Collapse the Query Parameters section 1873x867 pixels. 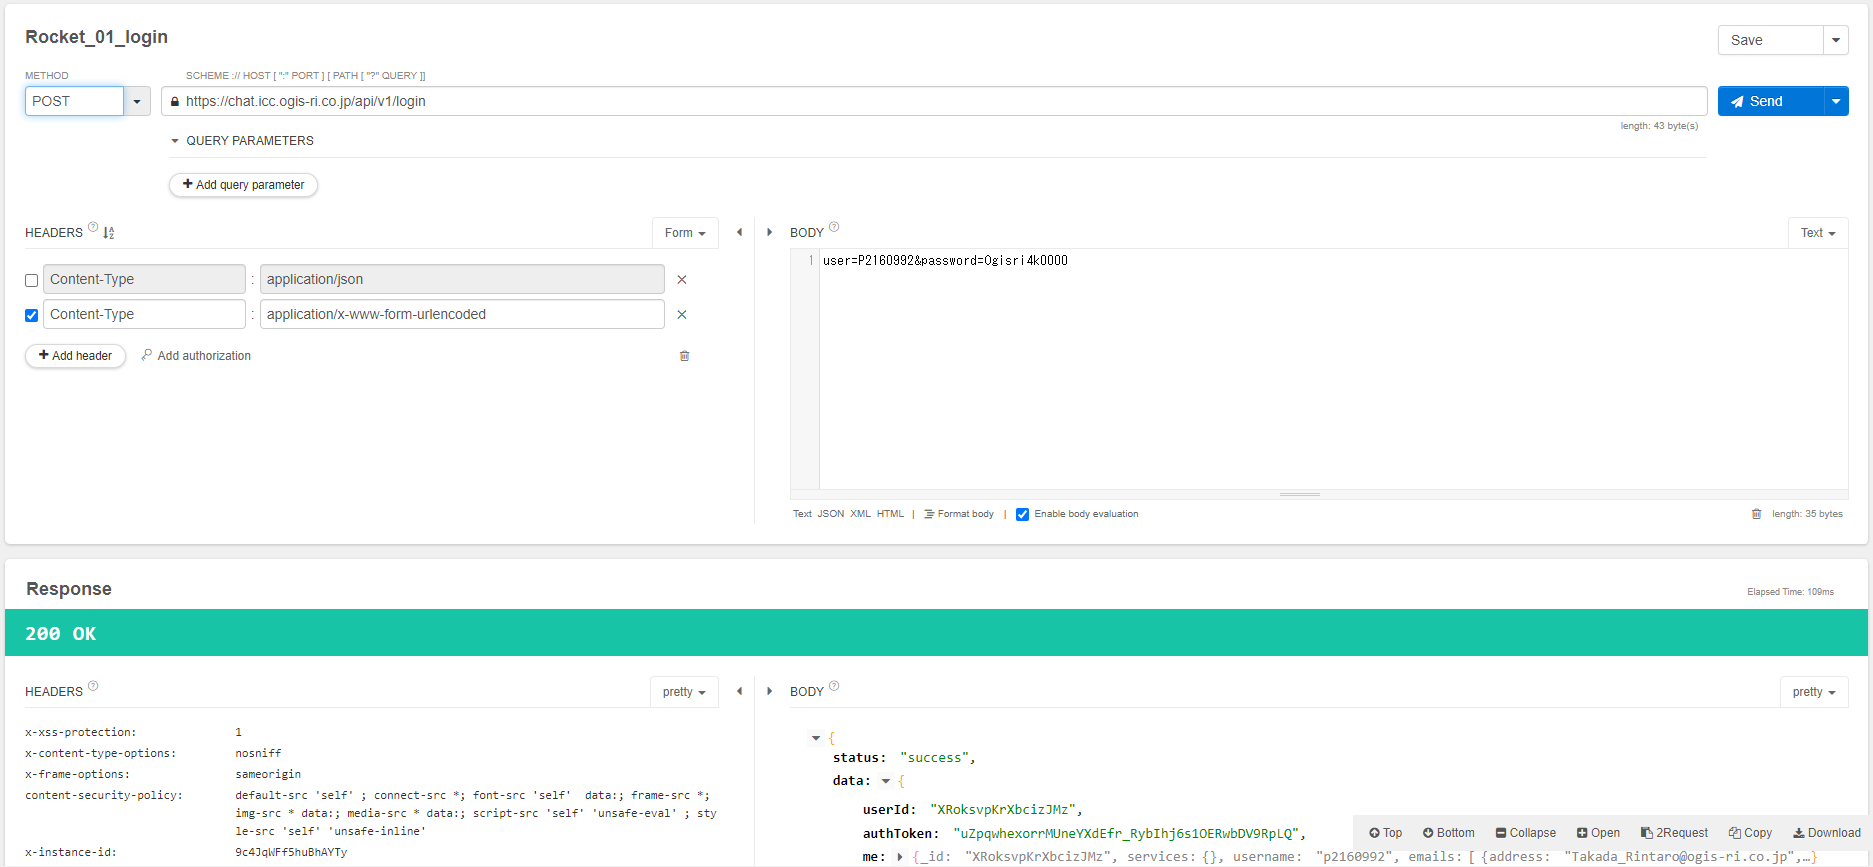[x=175, y=141]
